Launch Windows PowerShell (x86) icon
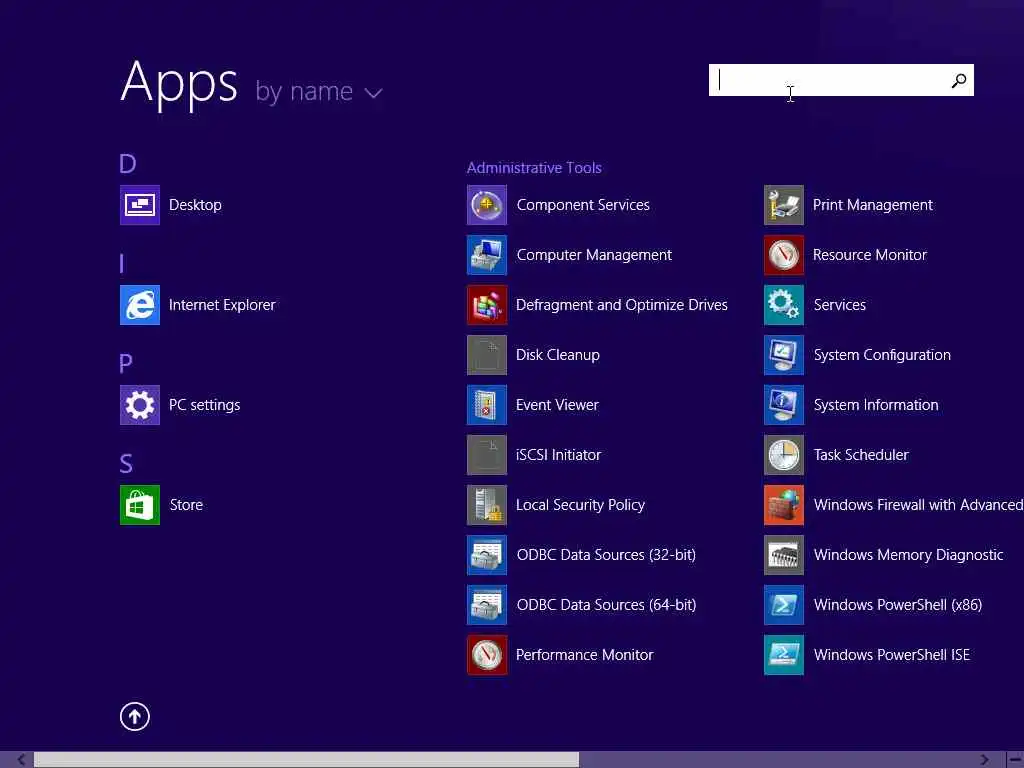This screenshot has width=1024, height=768. coord(784,605)
